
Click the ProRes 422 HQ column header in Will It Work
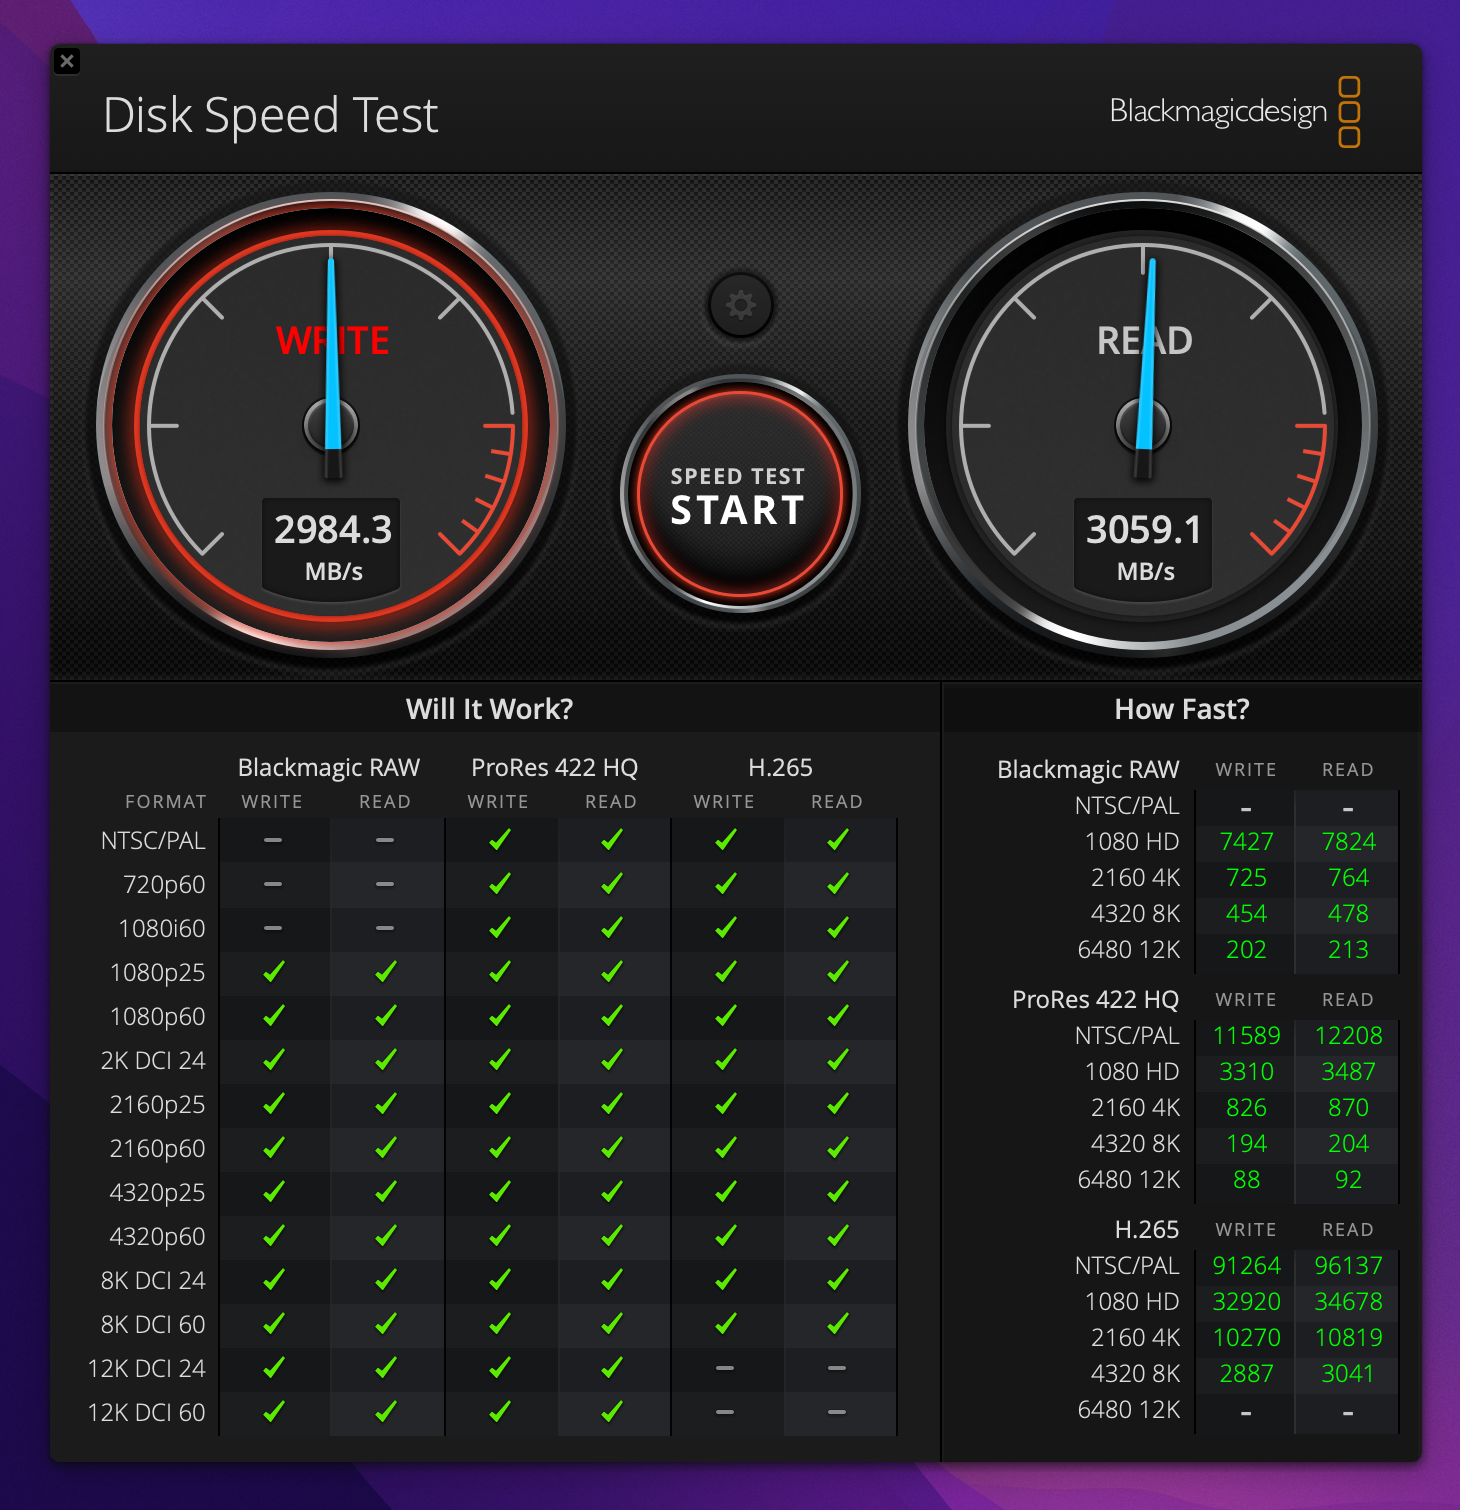(554, 767)
